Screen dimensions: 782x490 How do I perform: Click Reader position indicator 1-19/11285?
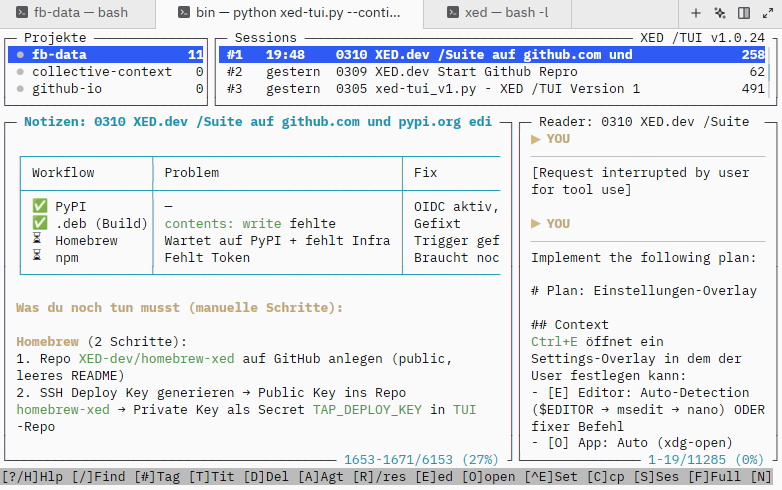tap(706, 459)
